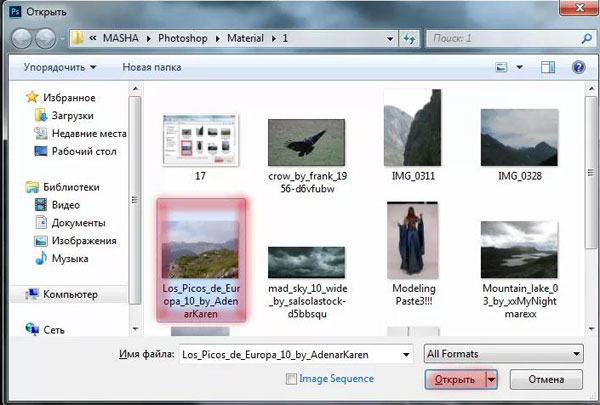600x405 pixels.
Task: Open the All Formats dropdown
Action: point(504,354)
